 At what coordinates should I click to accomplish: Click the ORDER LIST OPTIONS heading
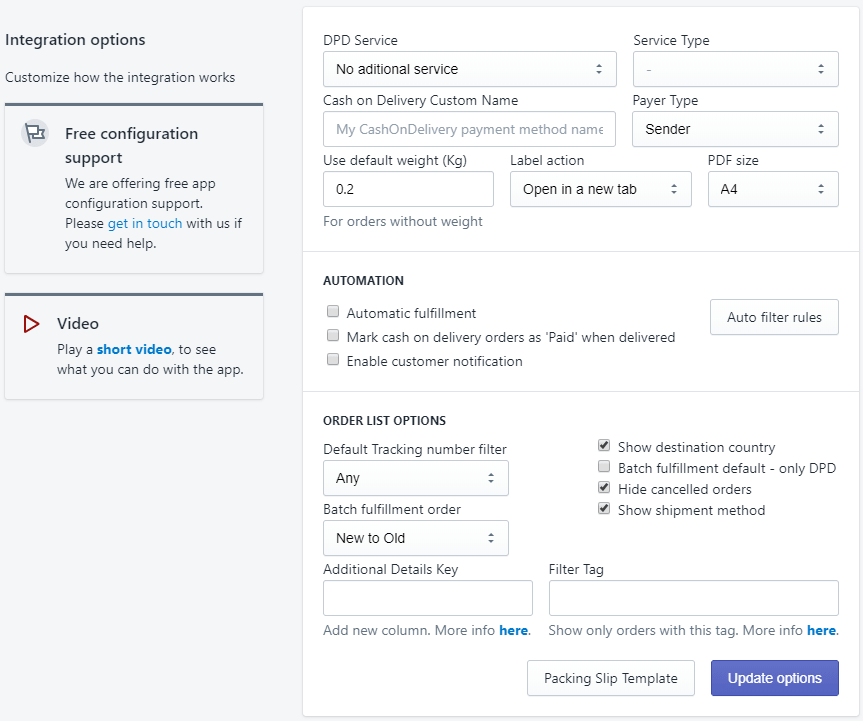(x=384, y=420)
